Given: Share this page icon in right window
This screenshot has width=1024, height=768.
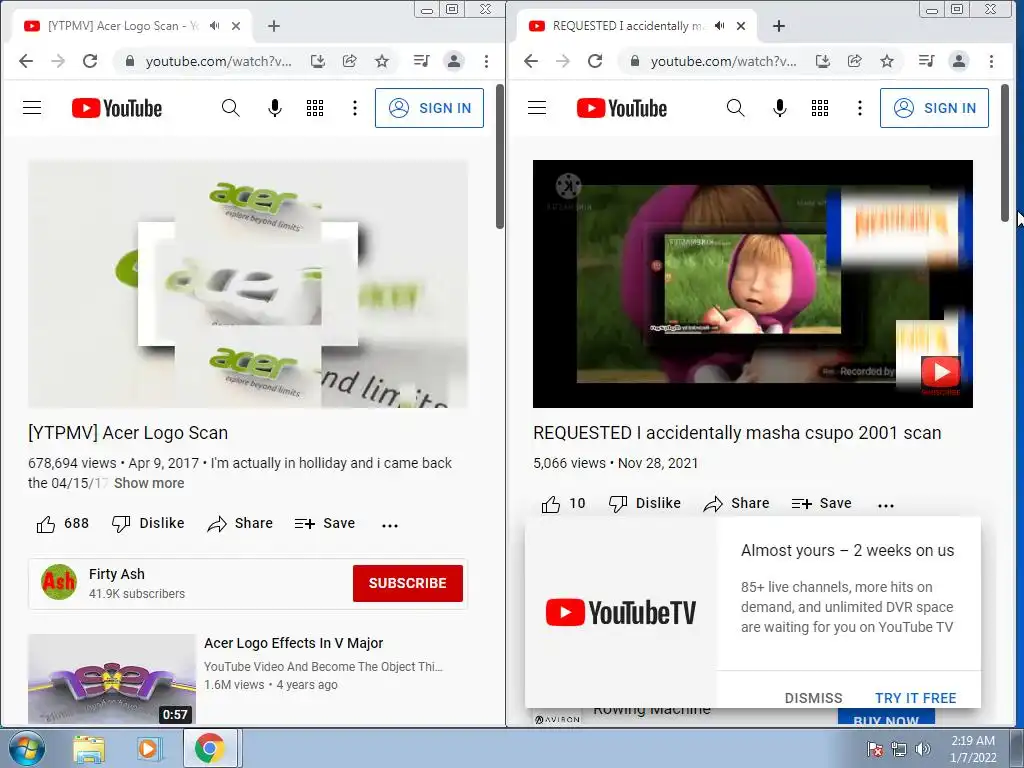Looking at the screenshot, I should coord(855,61).
